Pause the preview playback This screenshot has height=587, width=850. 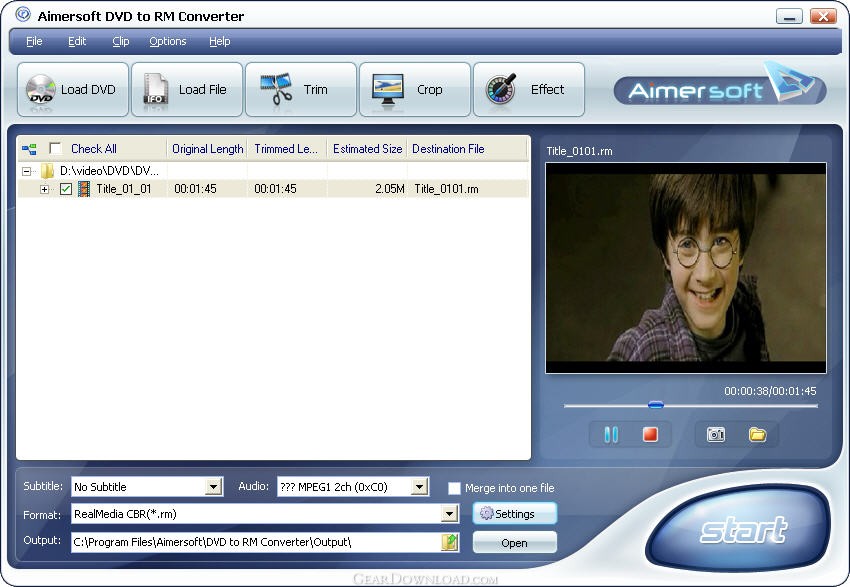click(x=611, y=434)
